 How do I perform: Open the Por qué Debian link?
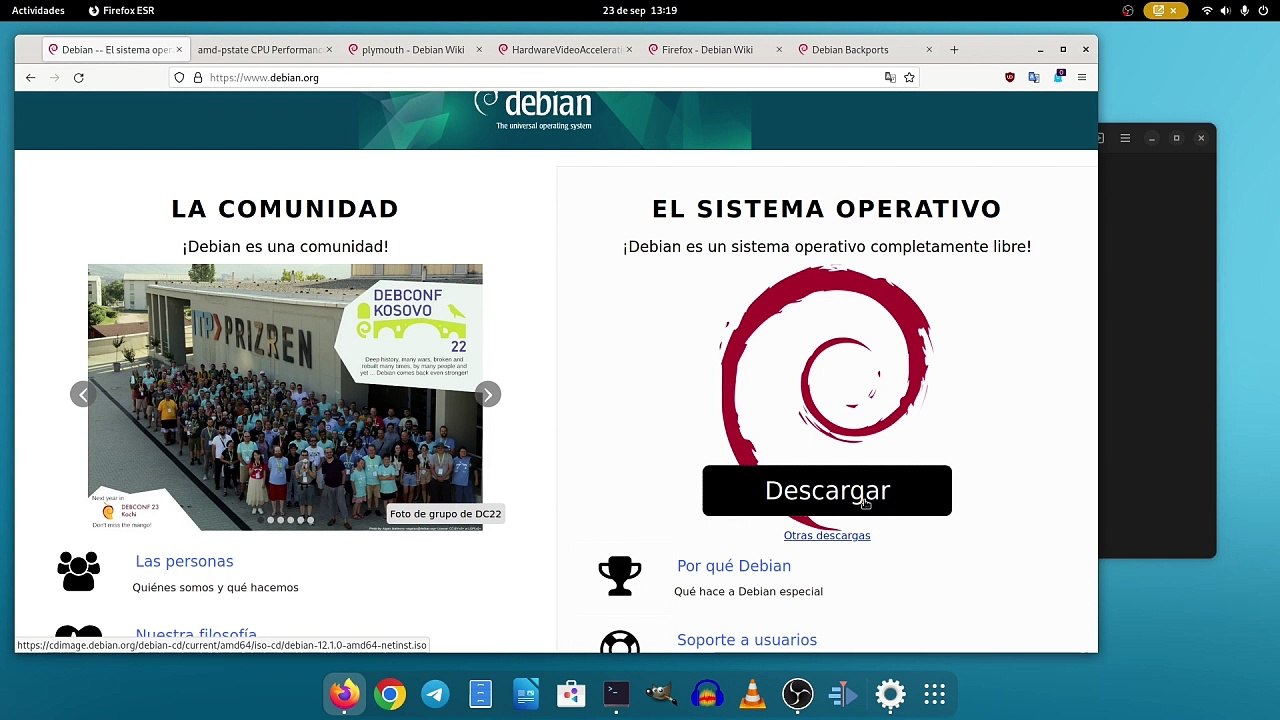tap(734, 566)
